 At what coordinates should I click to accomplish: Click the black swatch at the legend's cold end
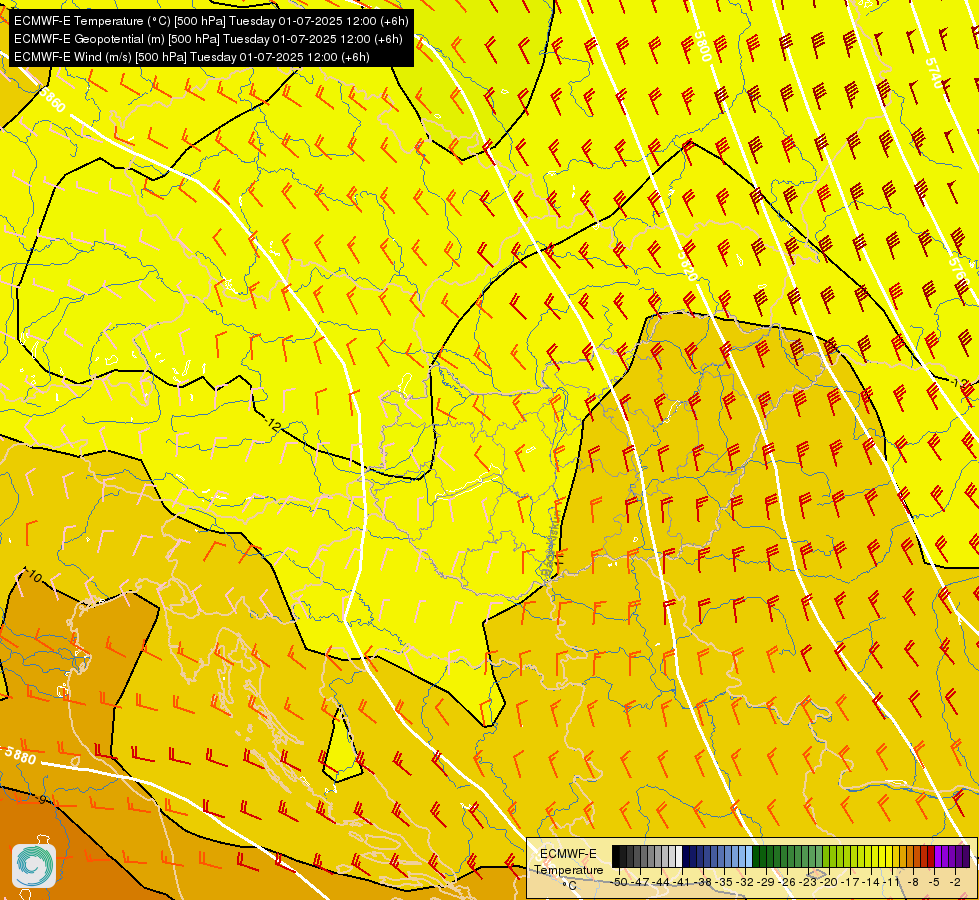click(616, 856)
